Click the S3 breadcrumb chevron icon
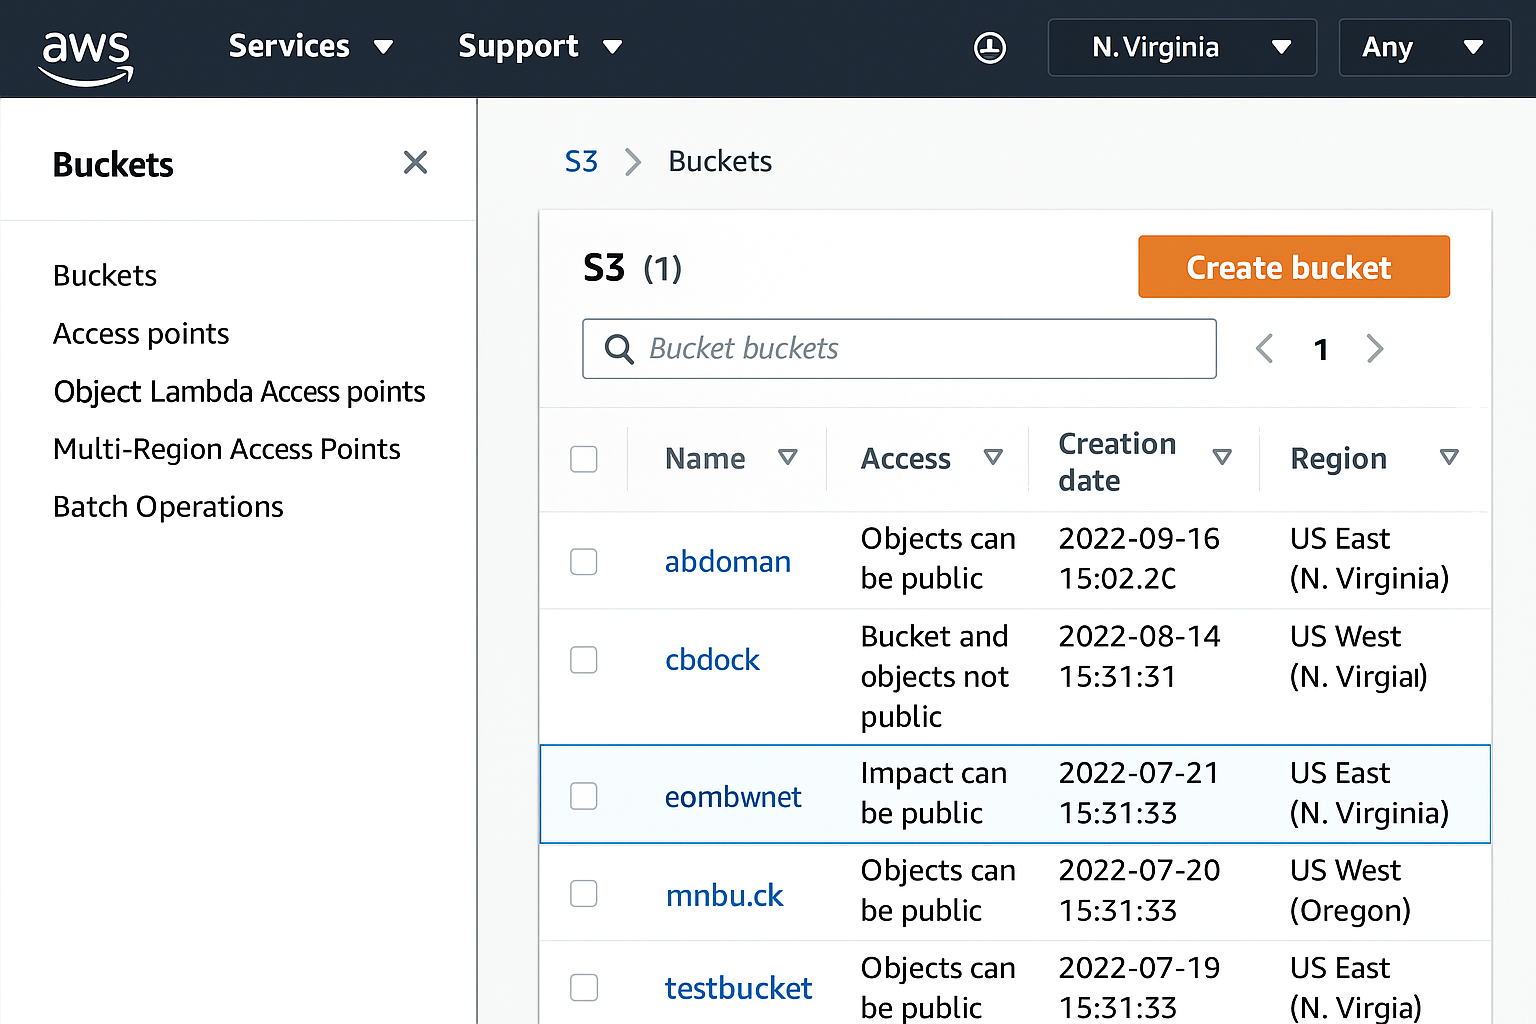1536x1024 pixels. click(x=632, y=162)
